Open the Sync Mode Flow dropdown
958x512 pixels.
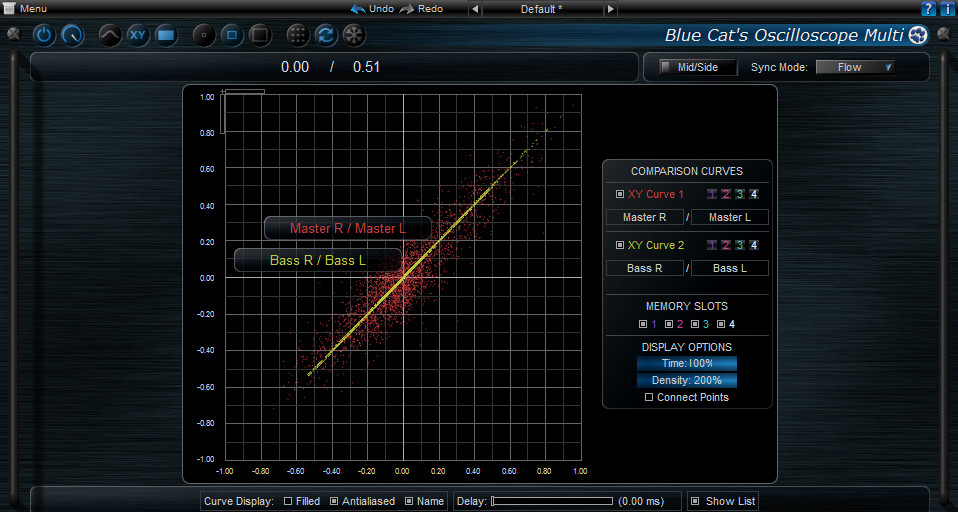pyautogui.click(x=855, y=67)
